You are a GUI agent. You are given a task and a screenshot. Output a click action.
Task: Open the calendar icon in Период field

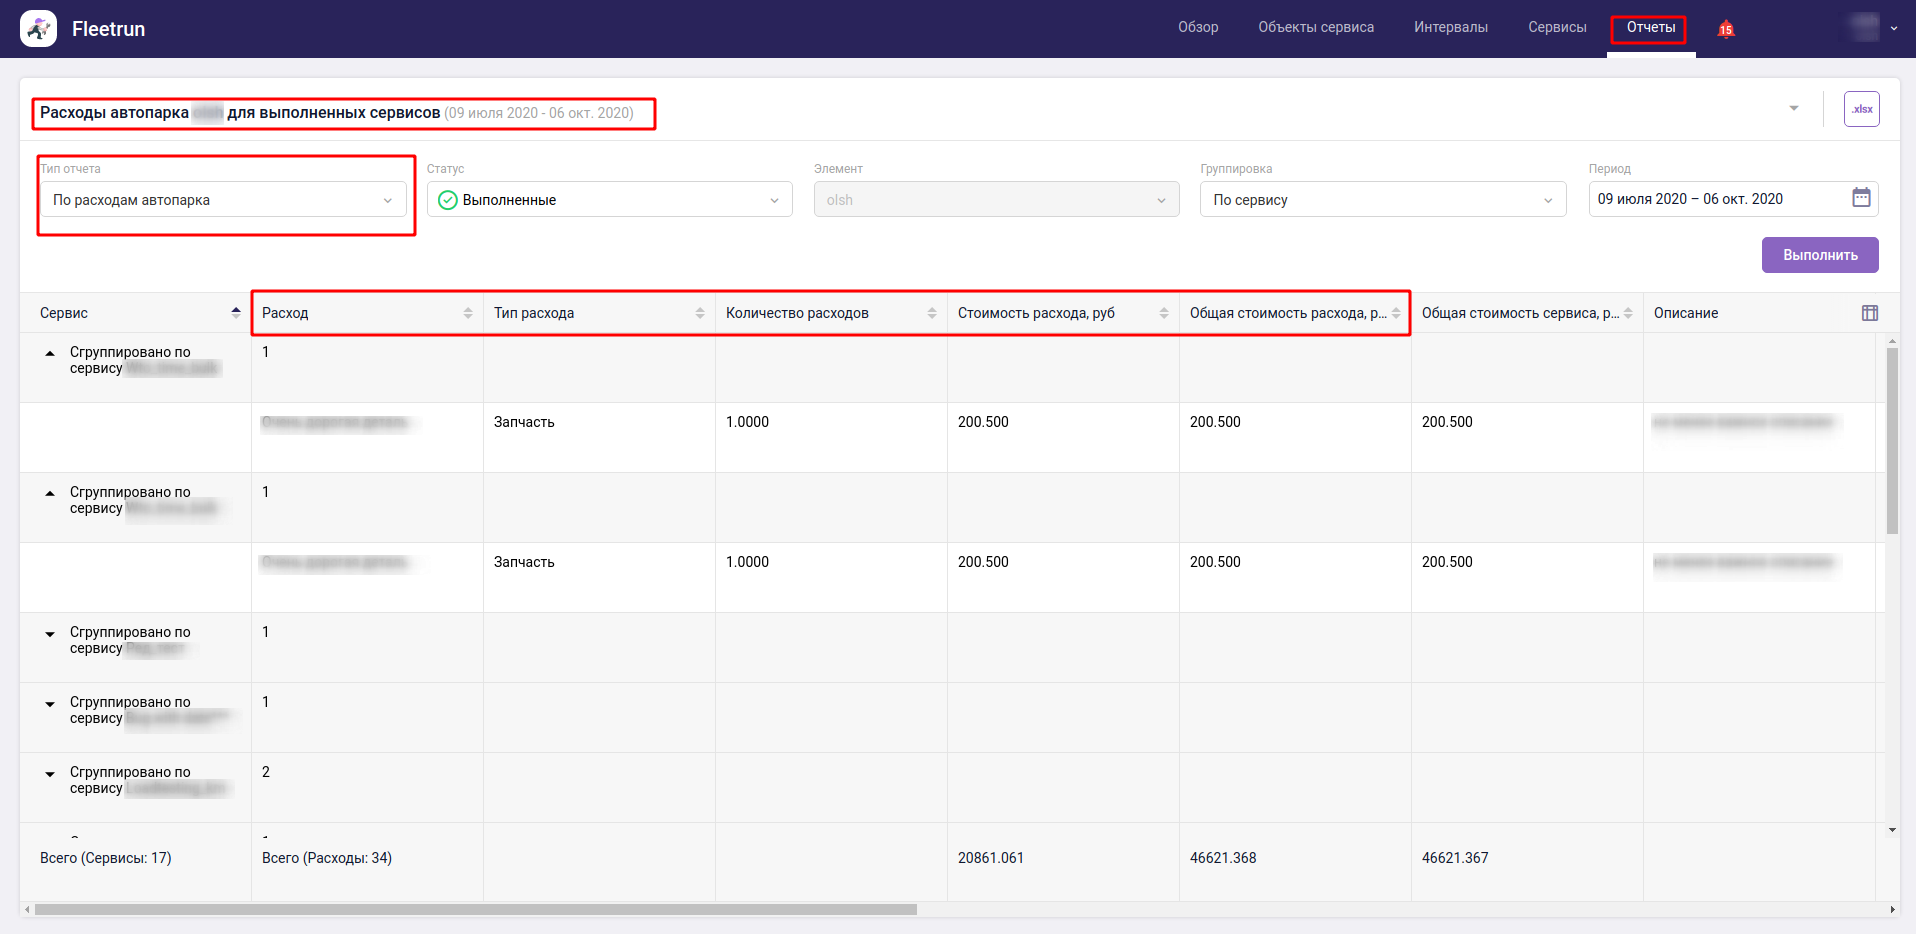click(1860, 198)
